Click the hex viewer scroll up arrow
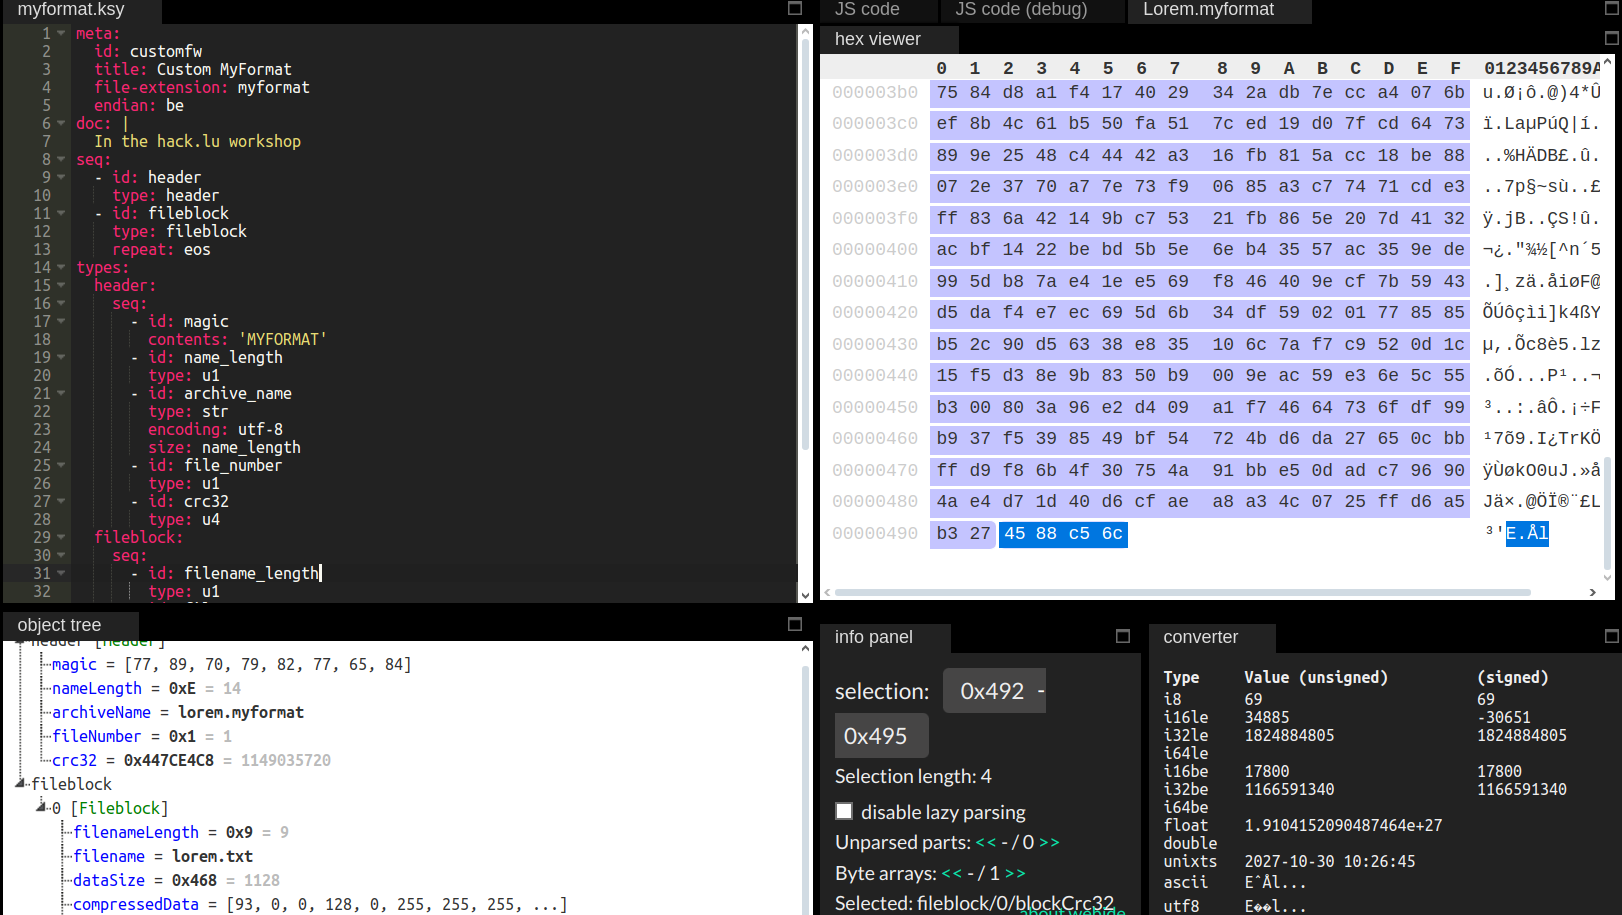The height and width of the screenshot is (915, 1622). click(1607, 62)
